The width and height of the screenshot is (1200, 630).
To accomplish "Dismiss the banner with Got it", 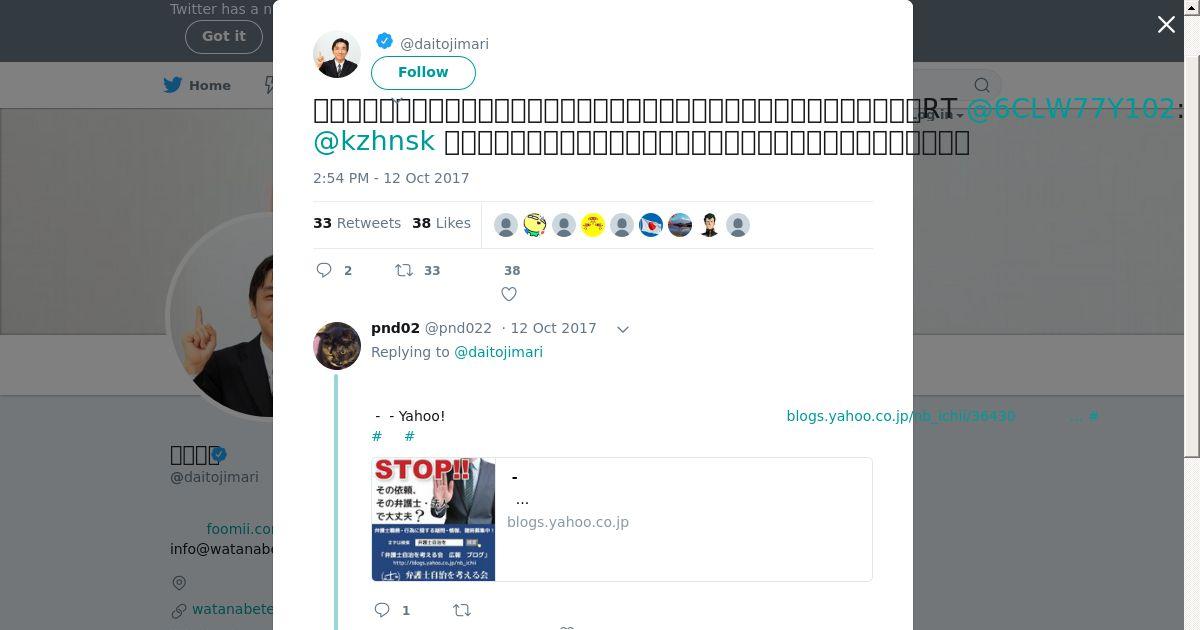I will pos(223,36).
